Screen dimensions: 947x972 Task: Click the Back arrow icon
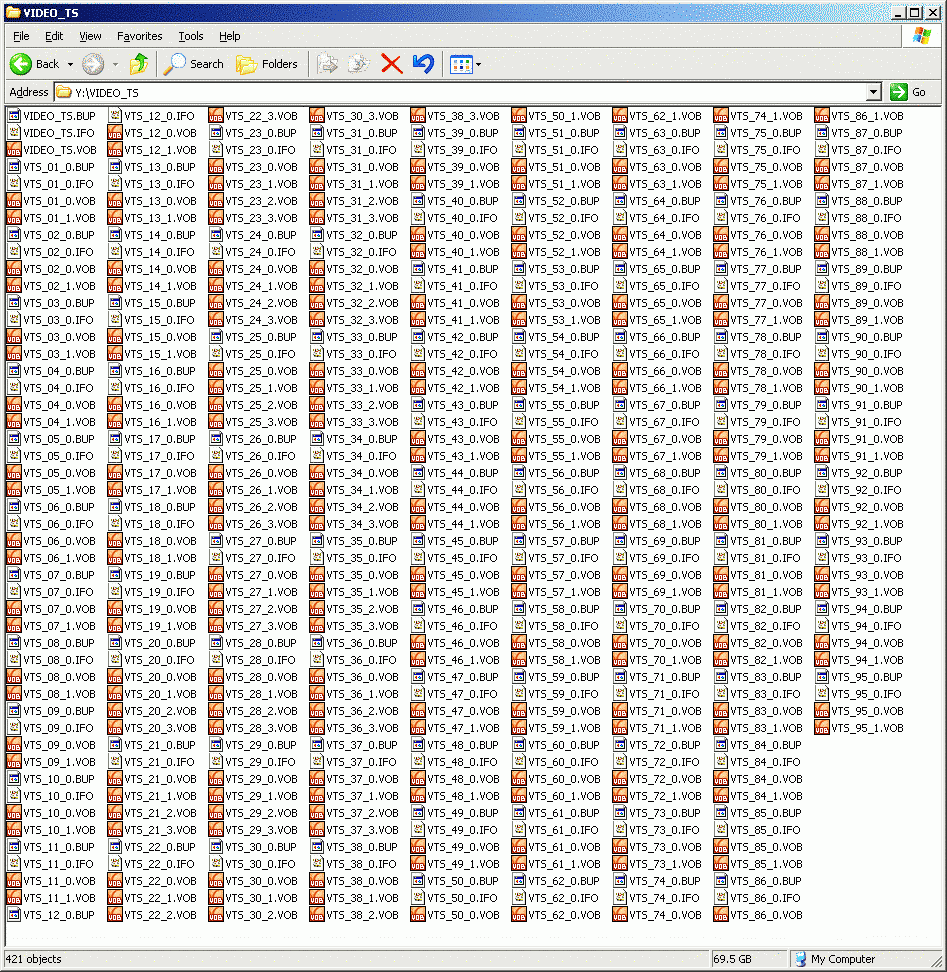pos(20,64)
